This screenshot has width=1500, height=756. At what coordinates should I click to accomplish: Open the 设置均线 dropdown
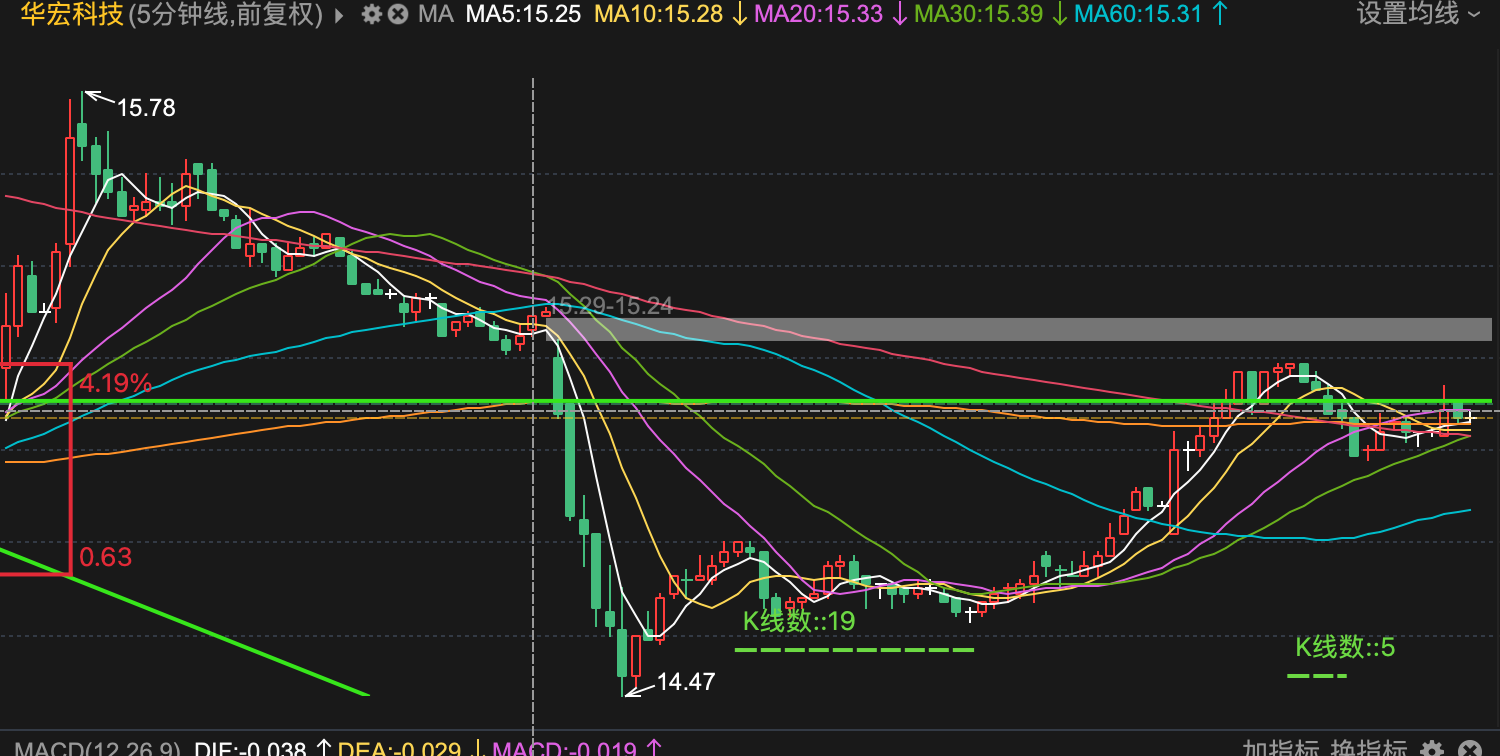(1420, 14)
